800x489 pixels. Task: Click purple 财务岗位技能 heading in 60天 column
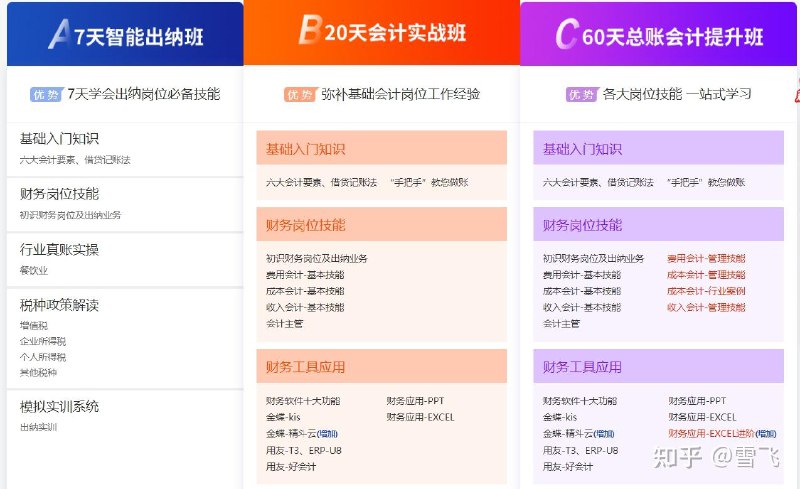pyautogui.click(x=659, y=224)
